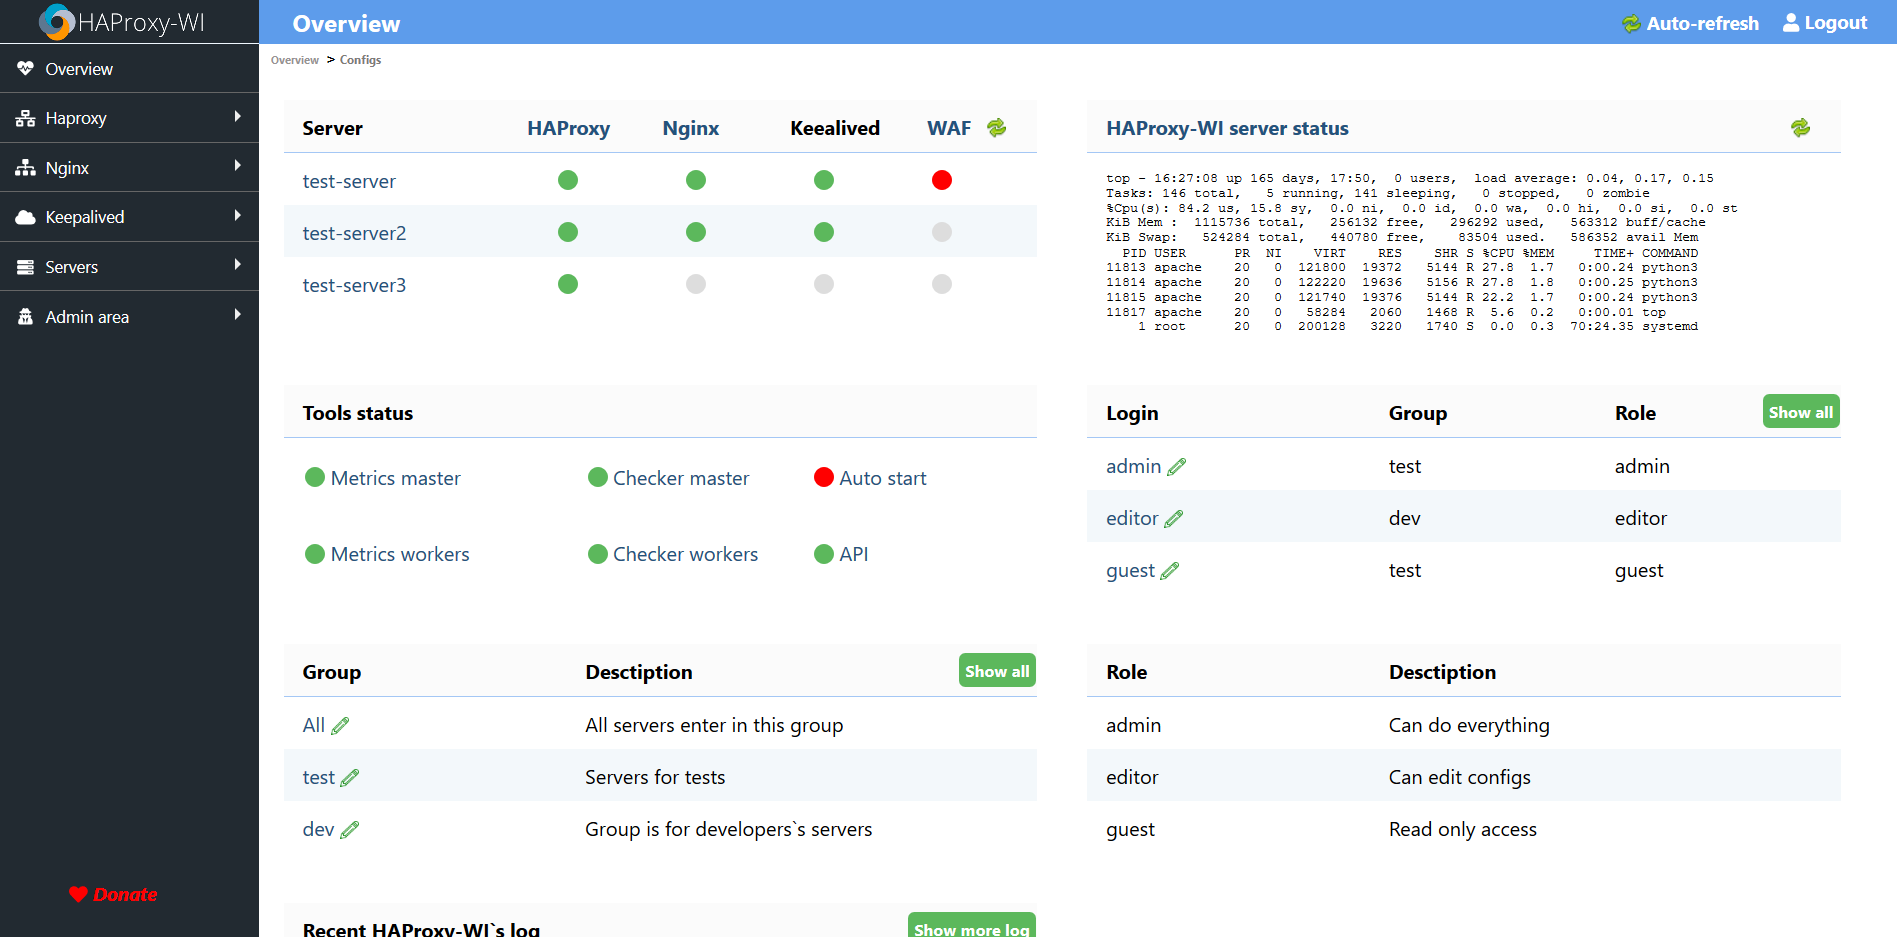This screenshot has height=937, width=1897.
Task: Click the Show more log button
Action: [x=971, y=927]
